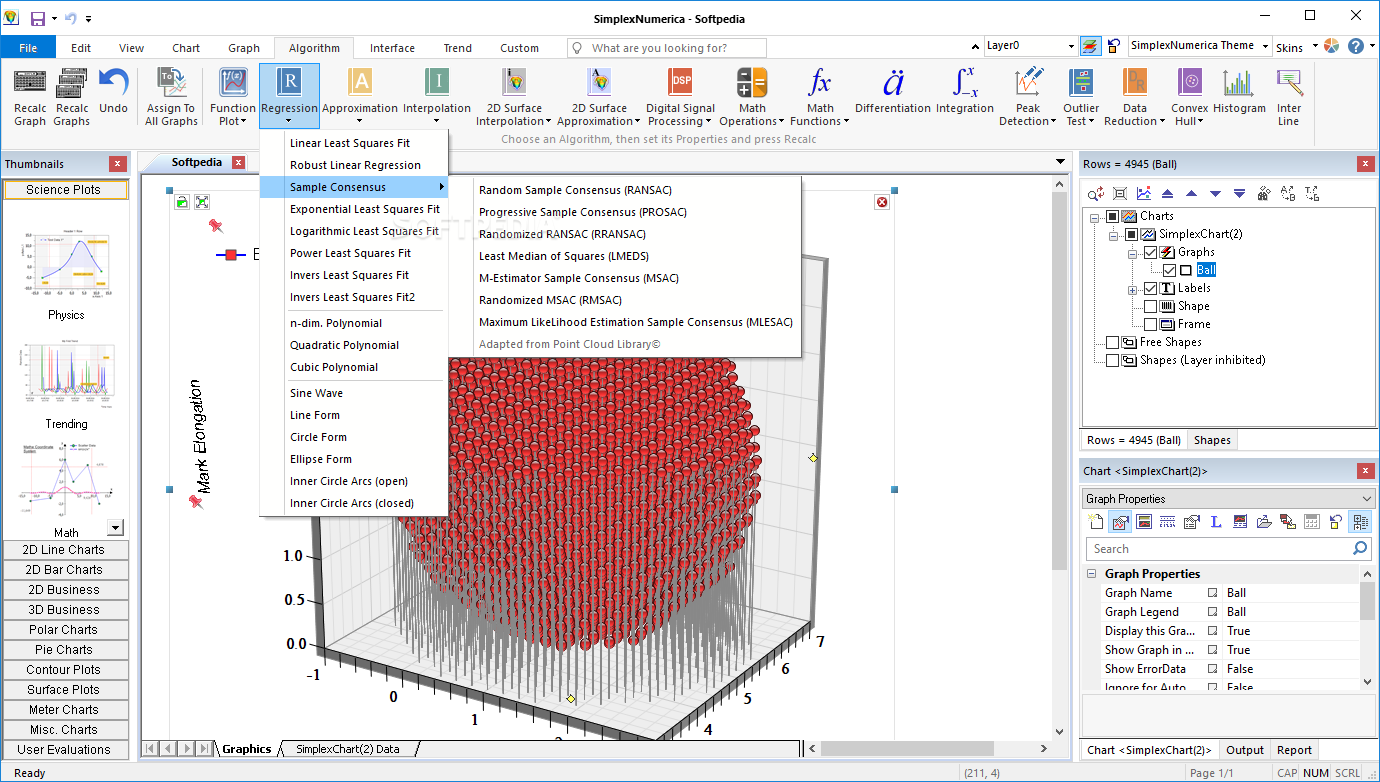This screenshot has width=1380, height=782.
Task: Enable the Shape checkbox in the tree
Action: [1151, 306]
